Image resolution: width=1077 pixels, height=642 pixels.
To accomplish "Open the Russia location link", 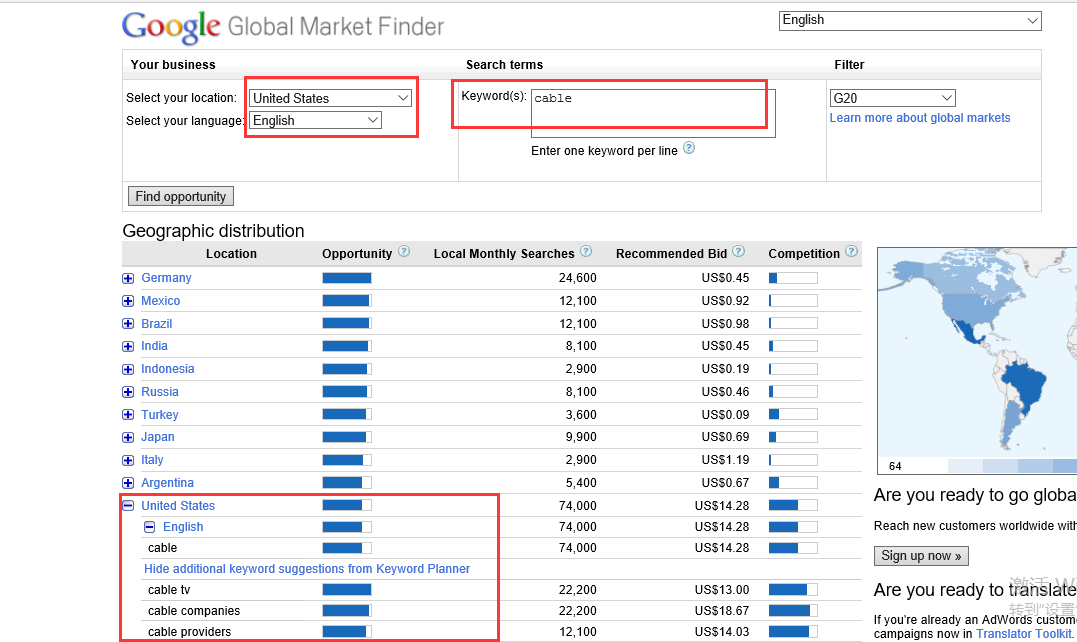I will (160, 391).
